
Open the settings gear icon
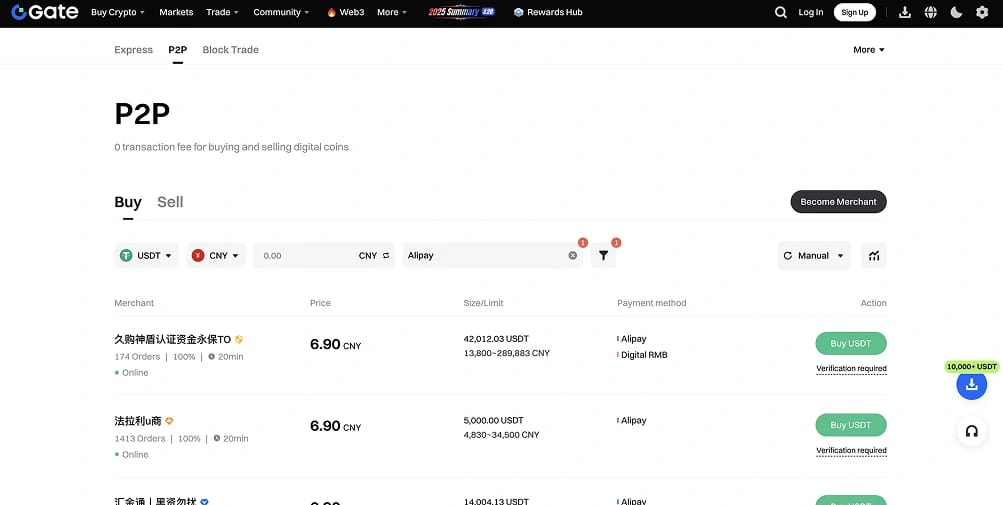coord(982,12)
